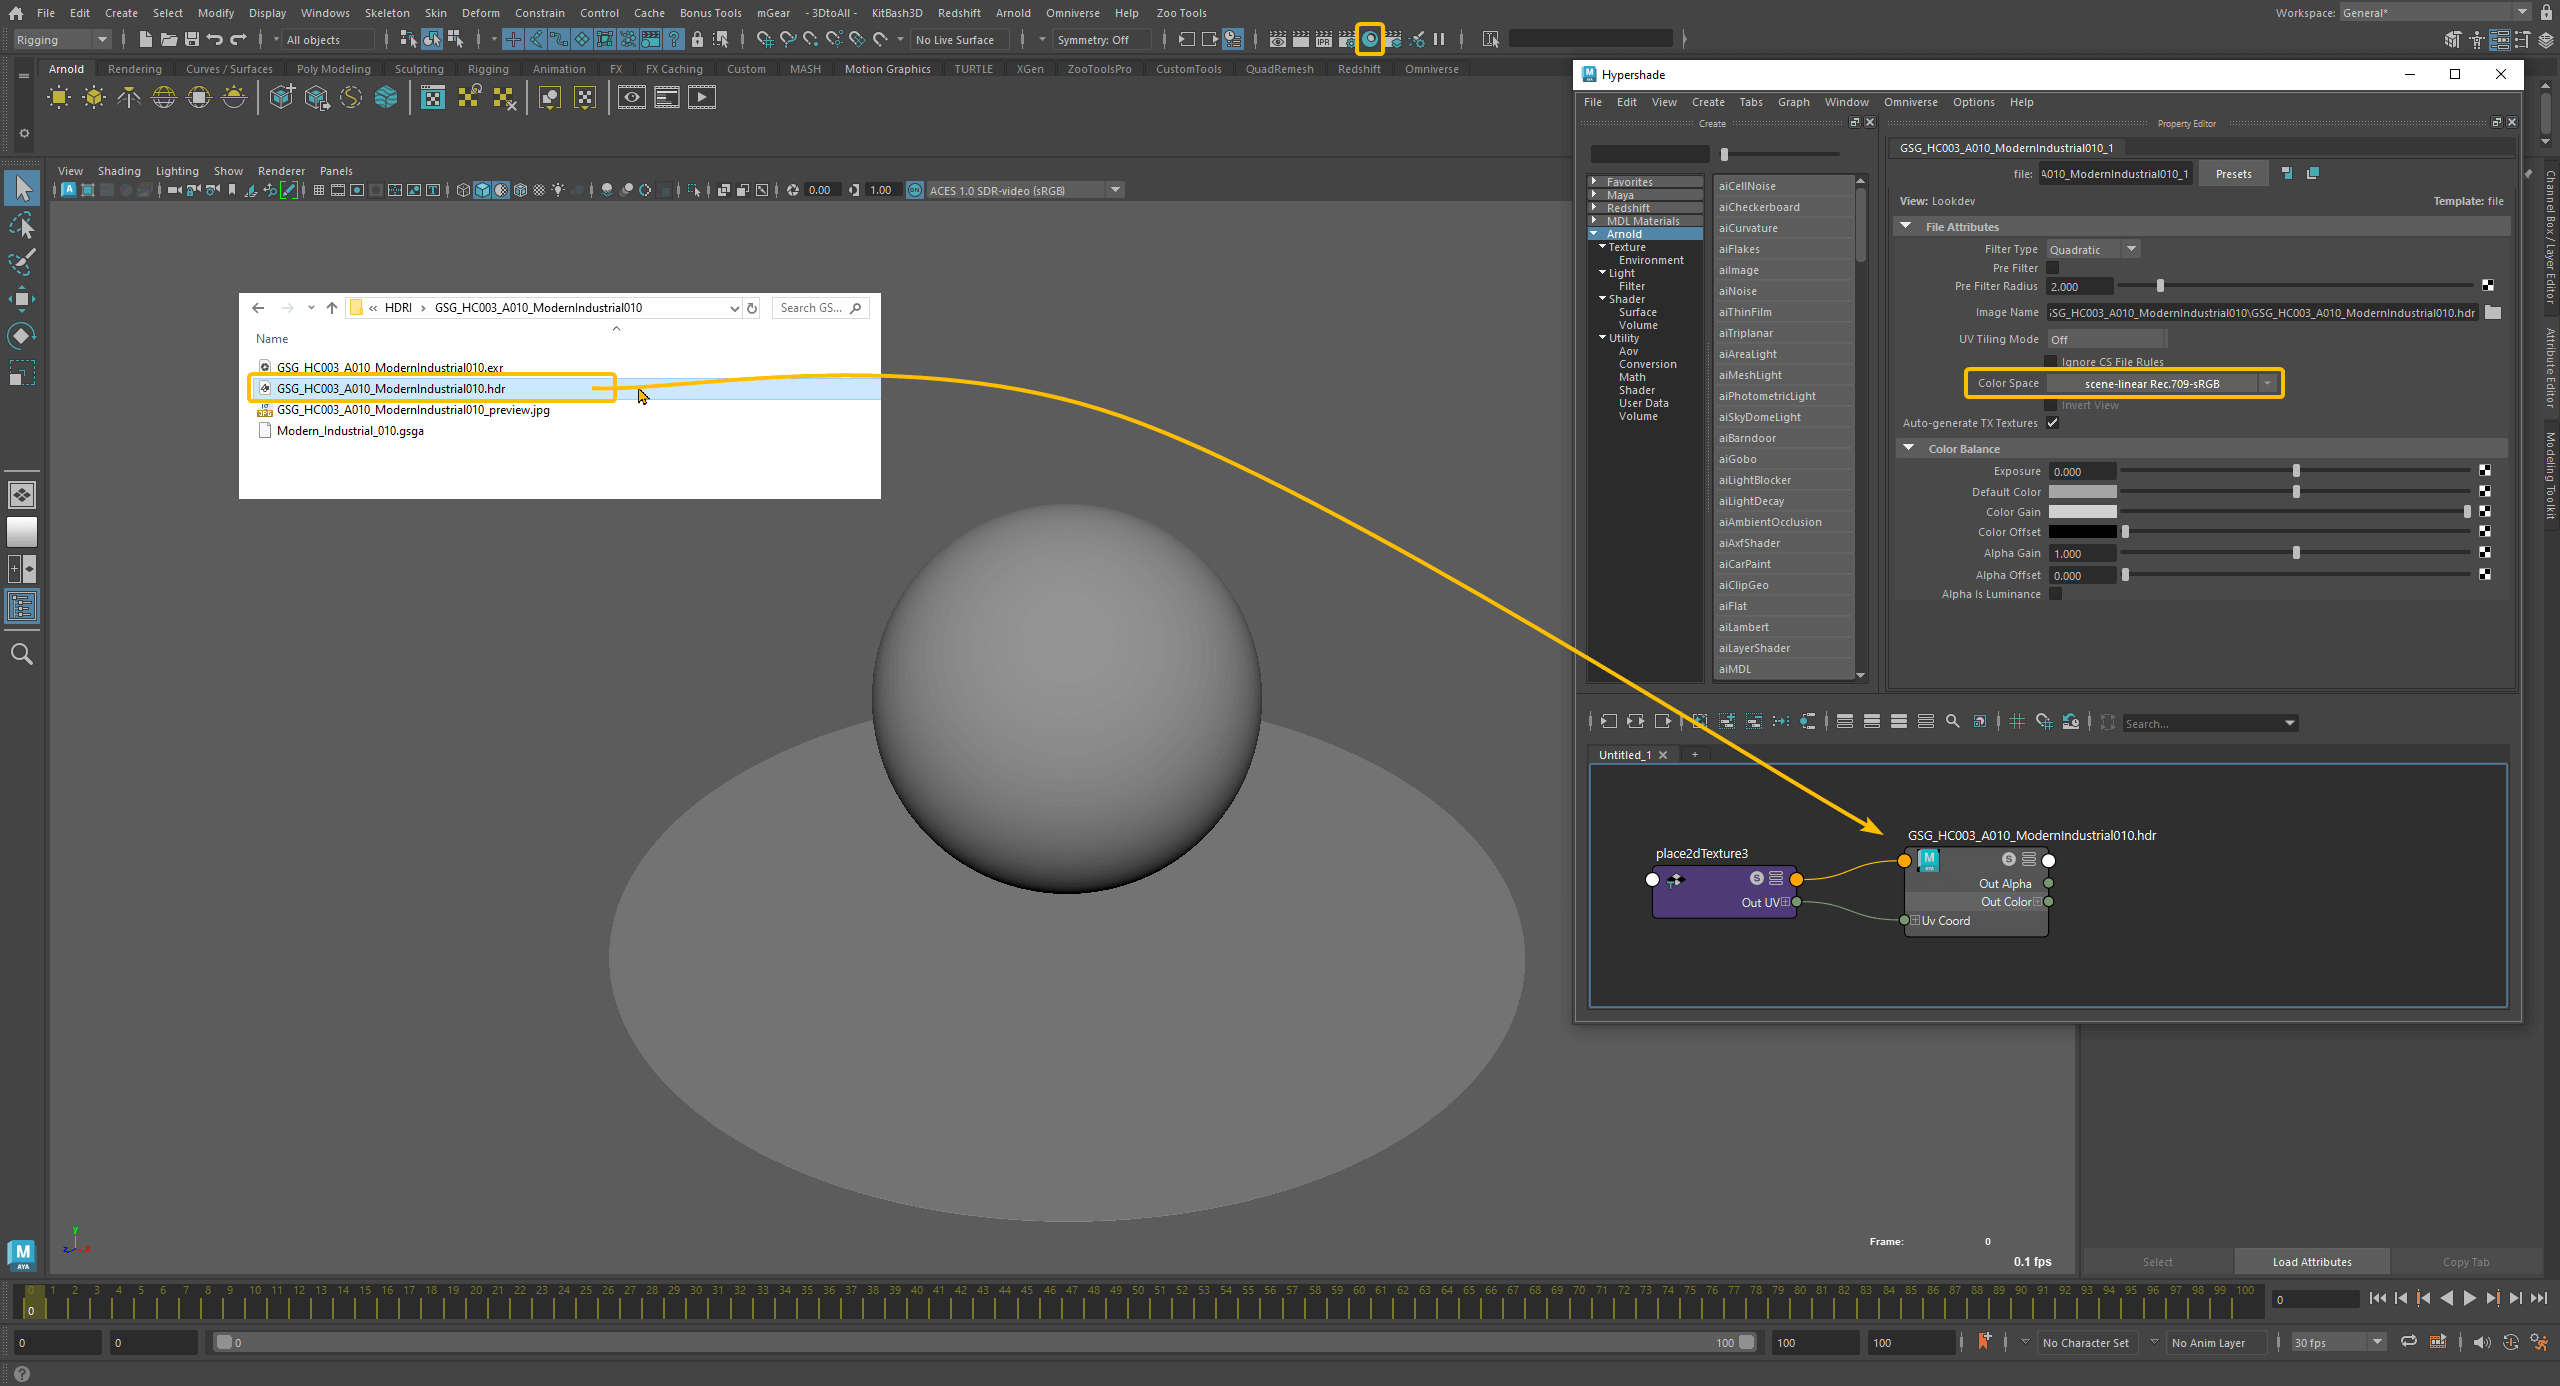Click Hypershade output connections icon

tap(1662, 721)
